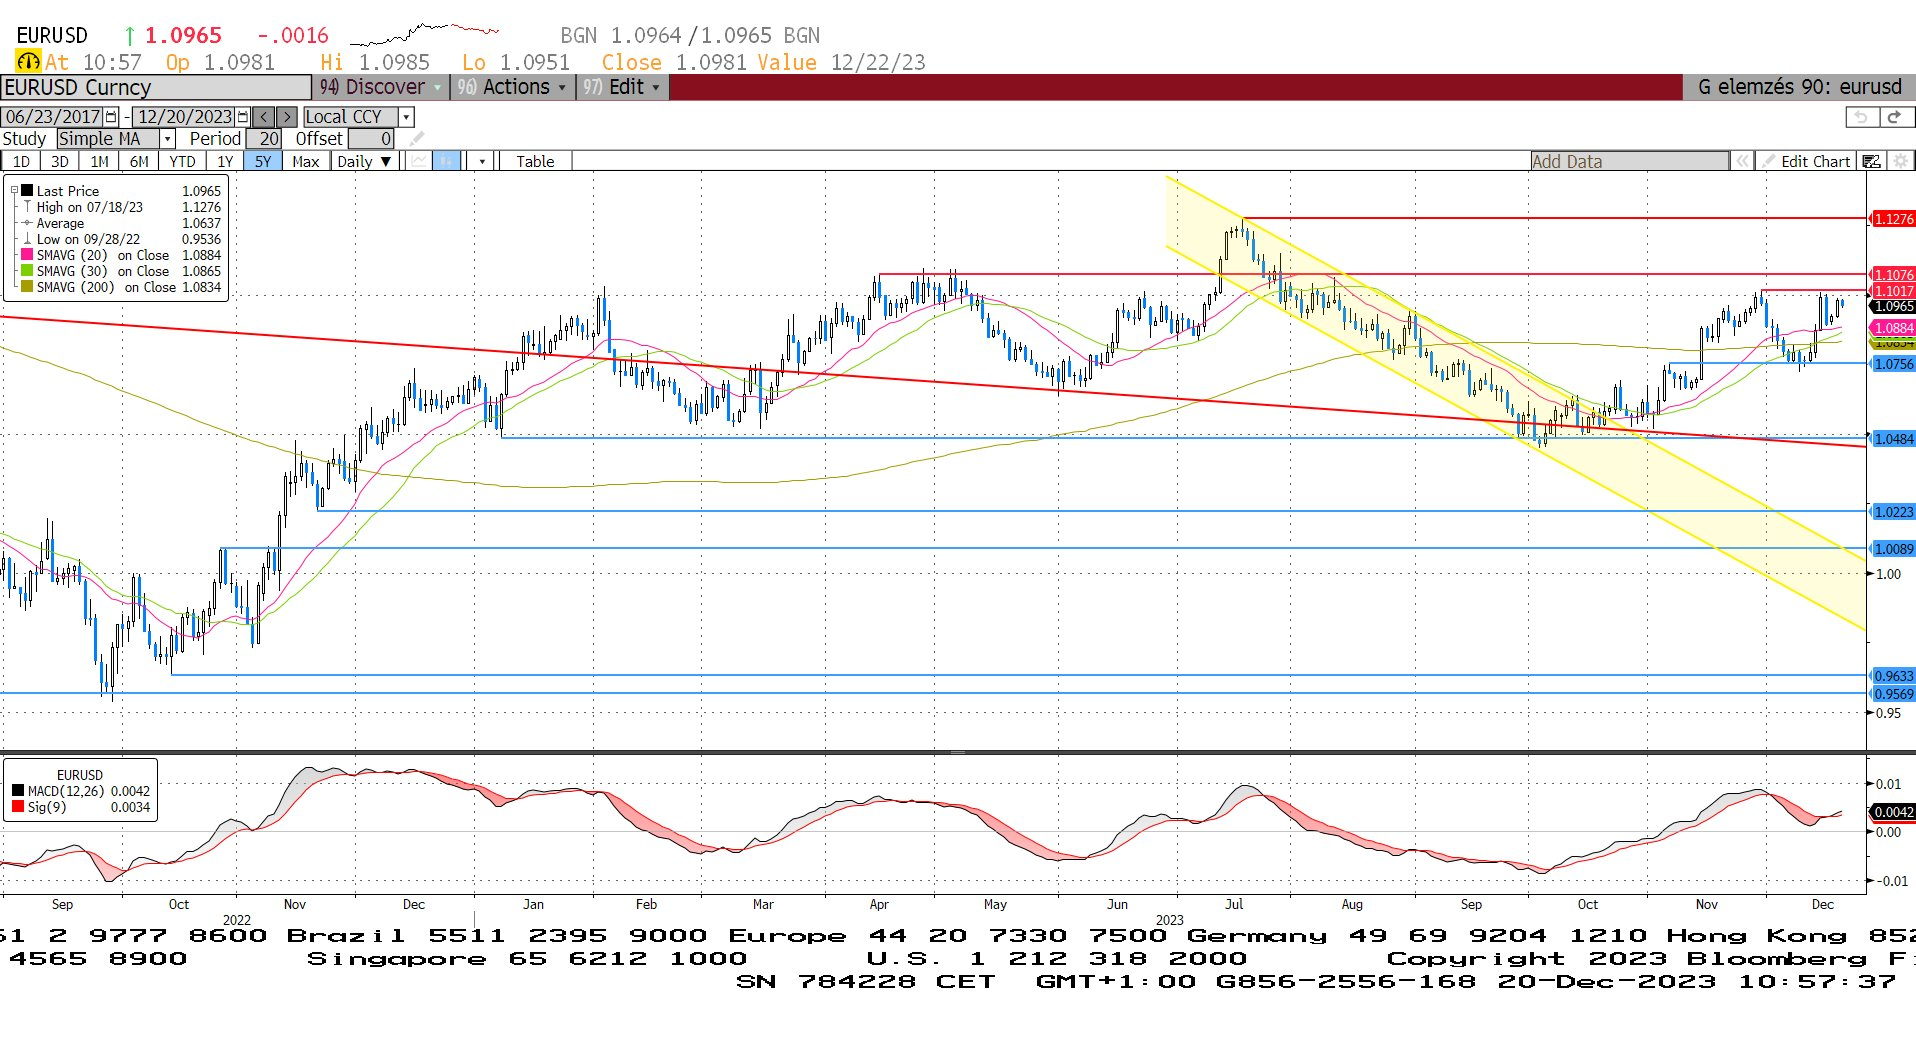Expand the 94) Discover menu

click(x=380, y=87)
